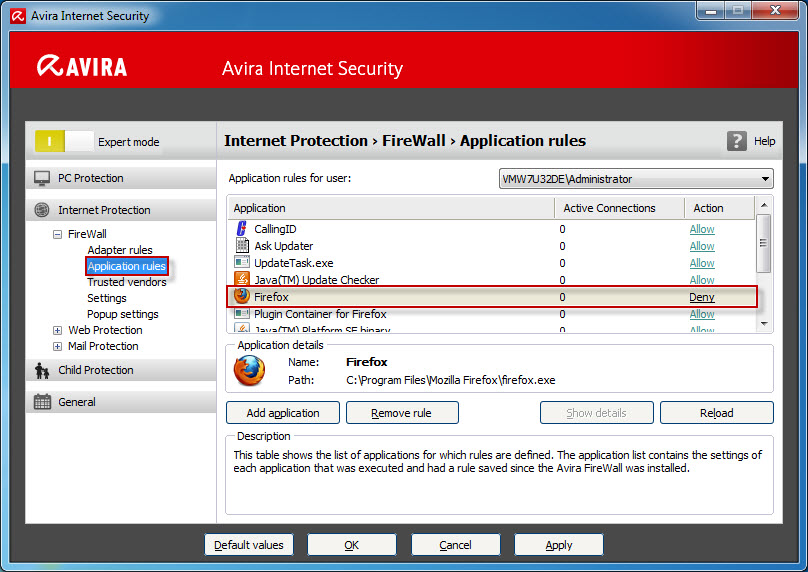
Task: Click the Reload button
Action: pyautogui.click(x=717, y=413)
